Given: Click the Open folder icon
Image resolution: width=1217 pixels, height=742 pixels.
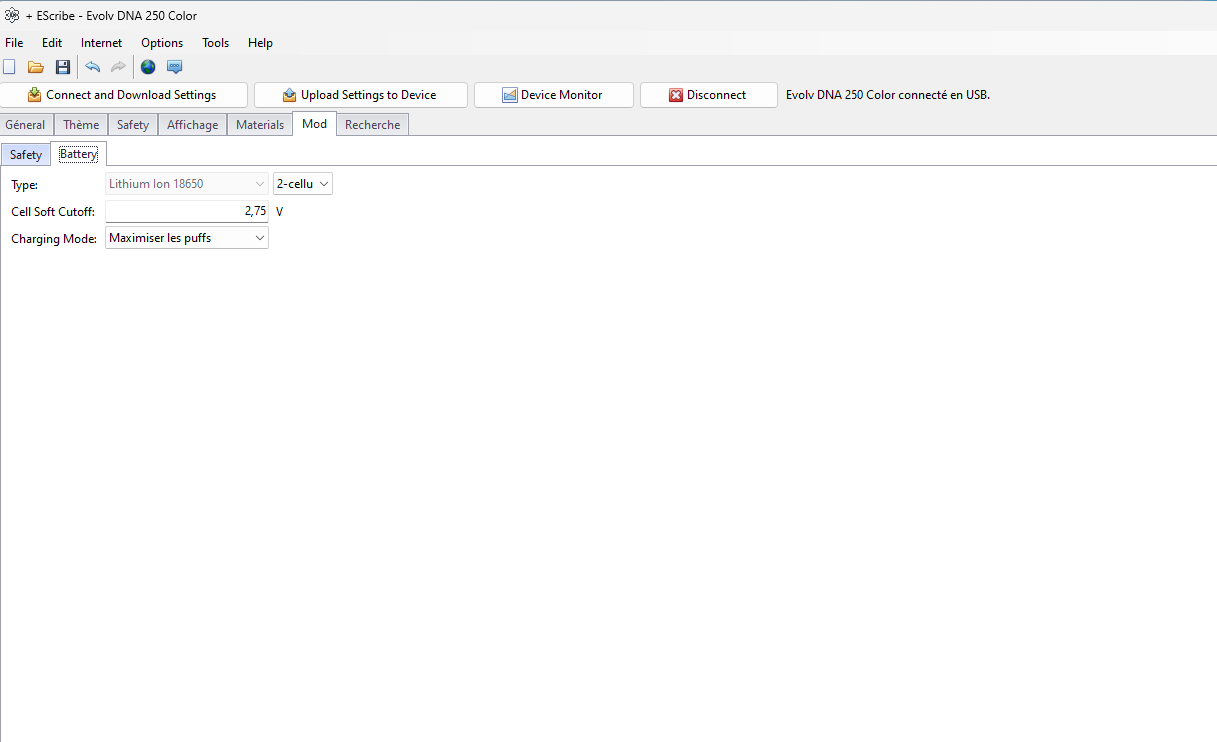Looking at the screenshot, I should [x=36, y=67].
